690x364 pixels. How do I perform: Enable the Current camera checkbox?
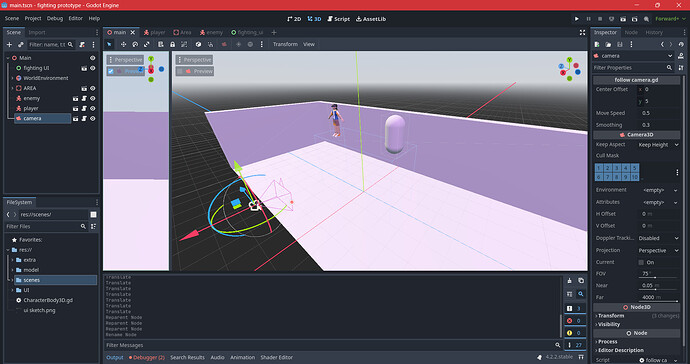click(641, 262)
